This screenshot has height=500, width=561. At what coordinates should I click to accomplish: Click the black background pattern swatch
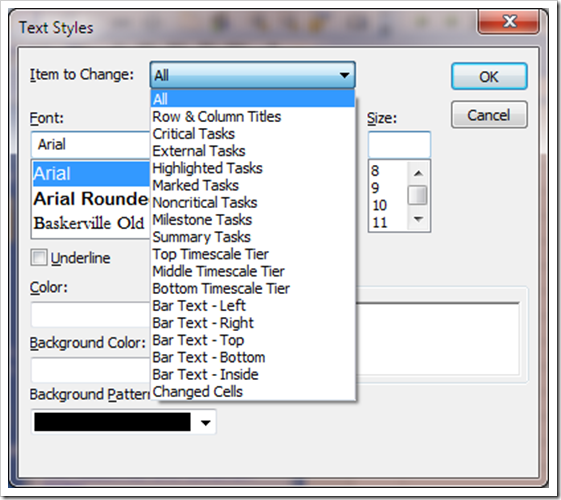112,422
